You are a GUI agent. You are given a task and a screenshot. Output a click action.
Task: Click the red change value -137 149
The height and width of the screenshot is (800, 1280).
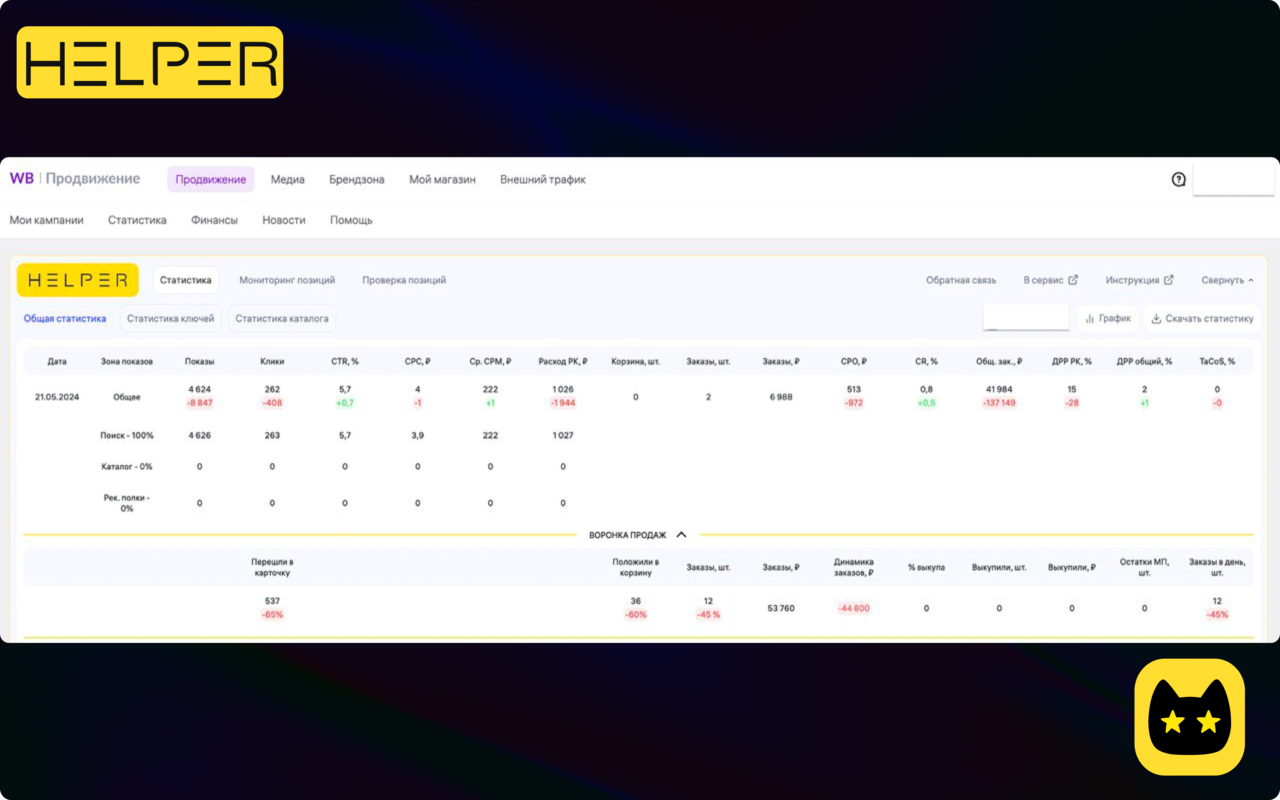point(999,403)
